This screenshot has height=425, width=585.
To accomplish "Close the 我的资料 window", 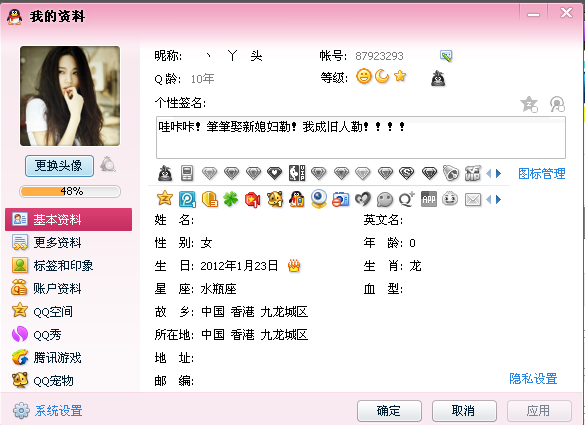I will coord(566,13).
